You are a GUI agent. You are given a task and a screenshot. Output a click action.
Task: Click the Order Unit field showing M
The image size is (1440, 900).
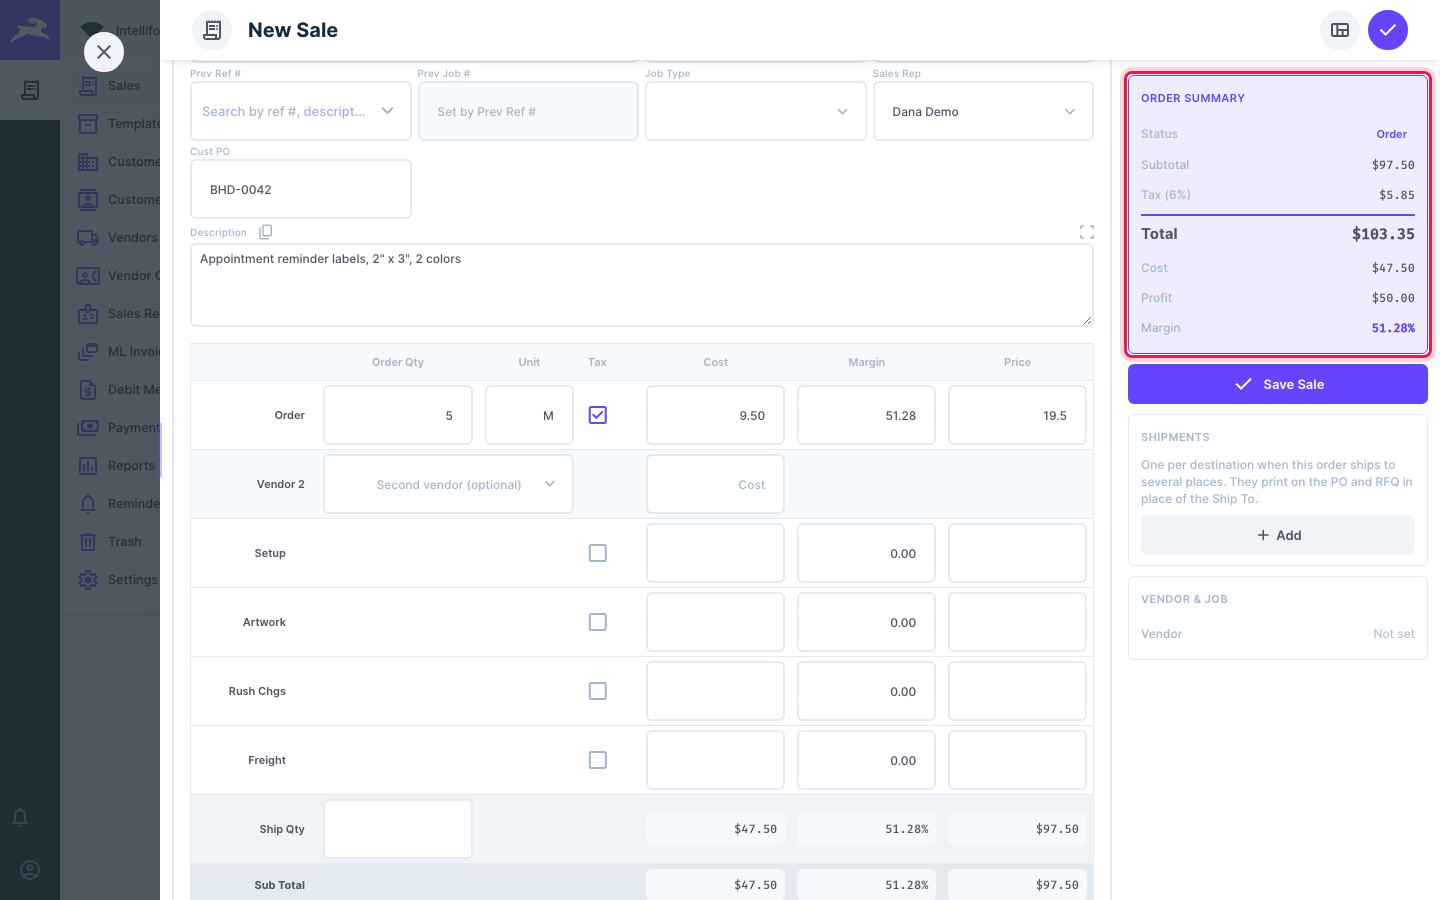click(x=529, y=415)
